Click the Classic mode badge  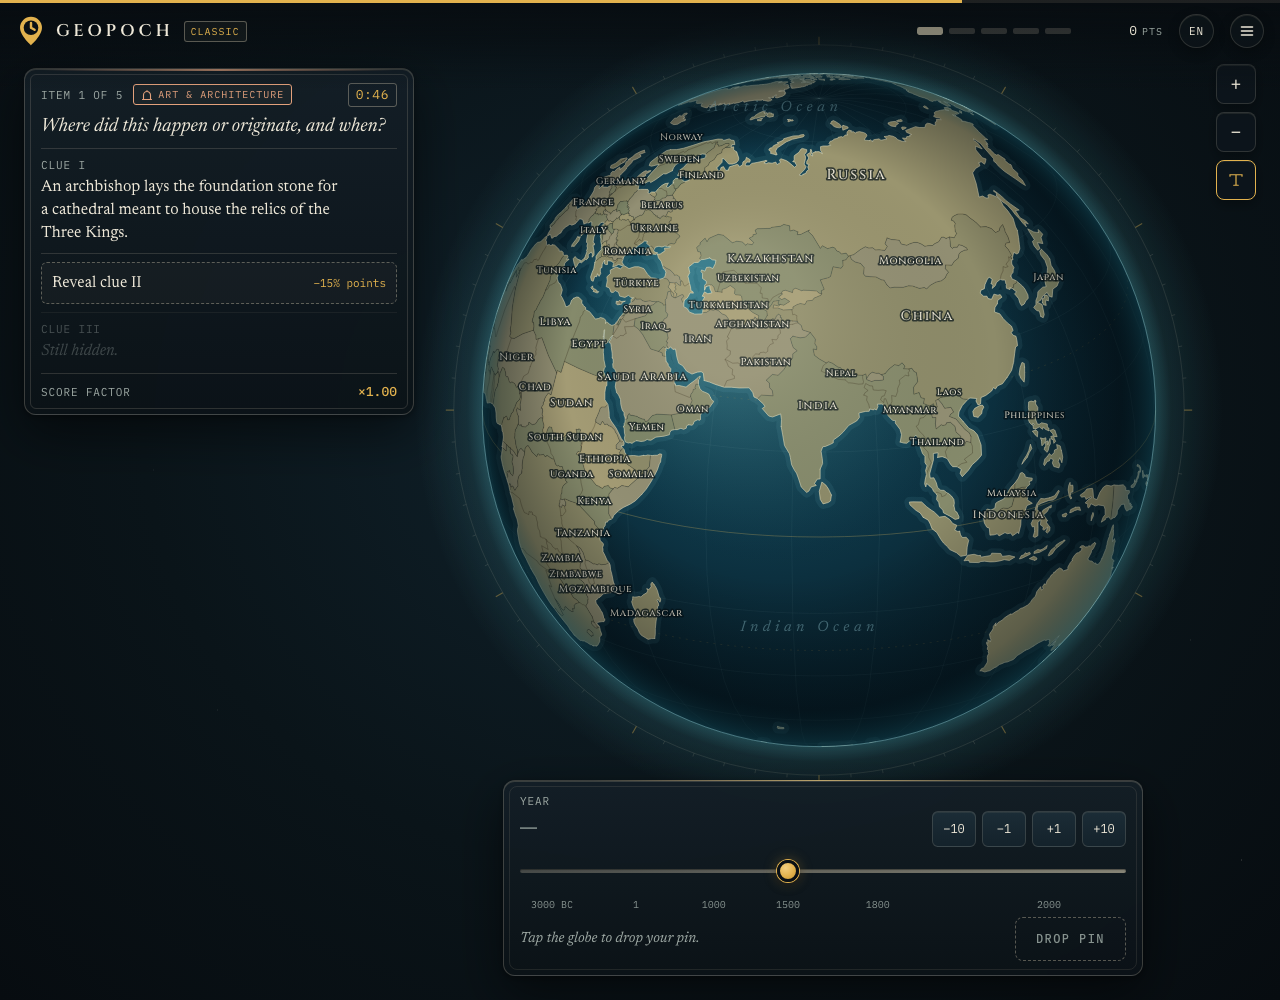pyautogui.click(x=215, y=32)
